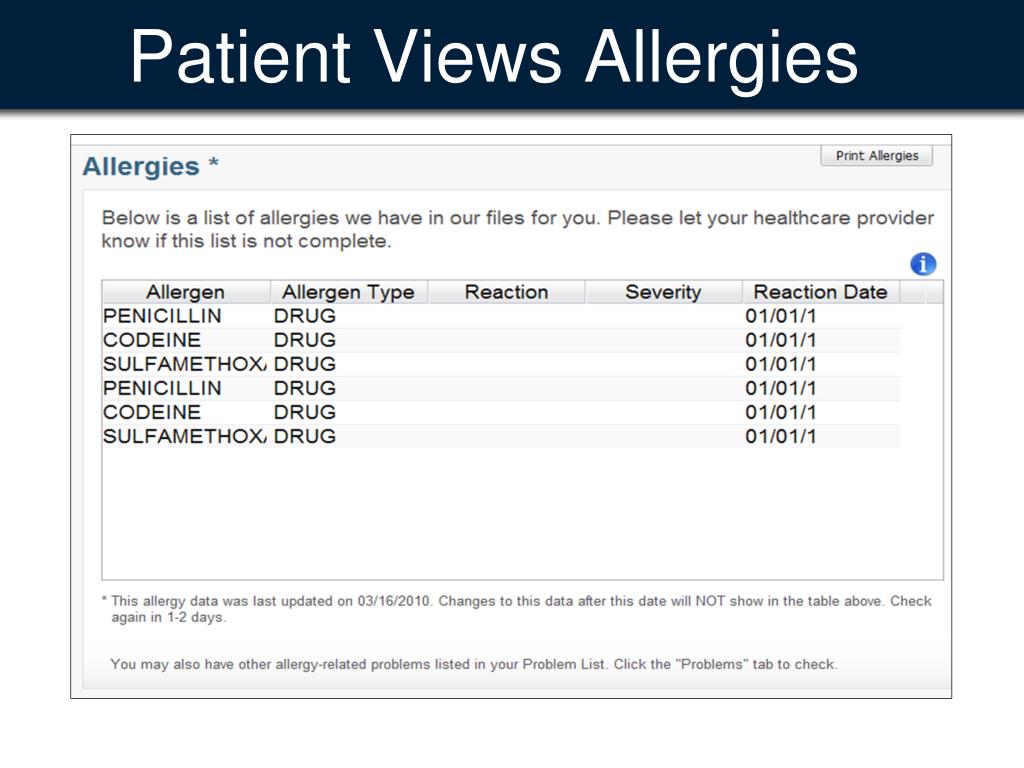
Task: Click the empty area below the allergy rows
Action: point(522,513)
